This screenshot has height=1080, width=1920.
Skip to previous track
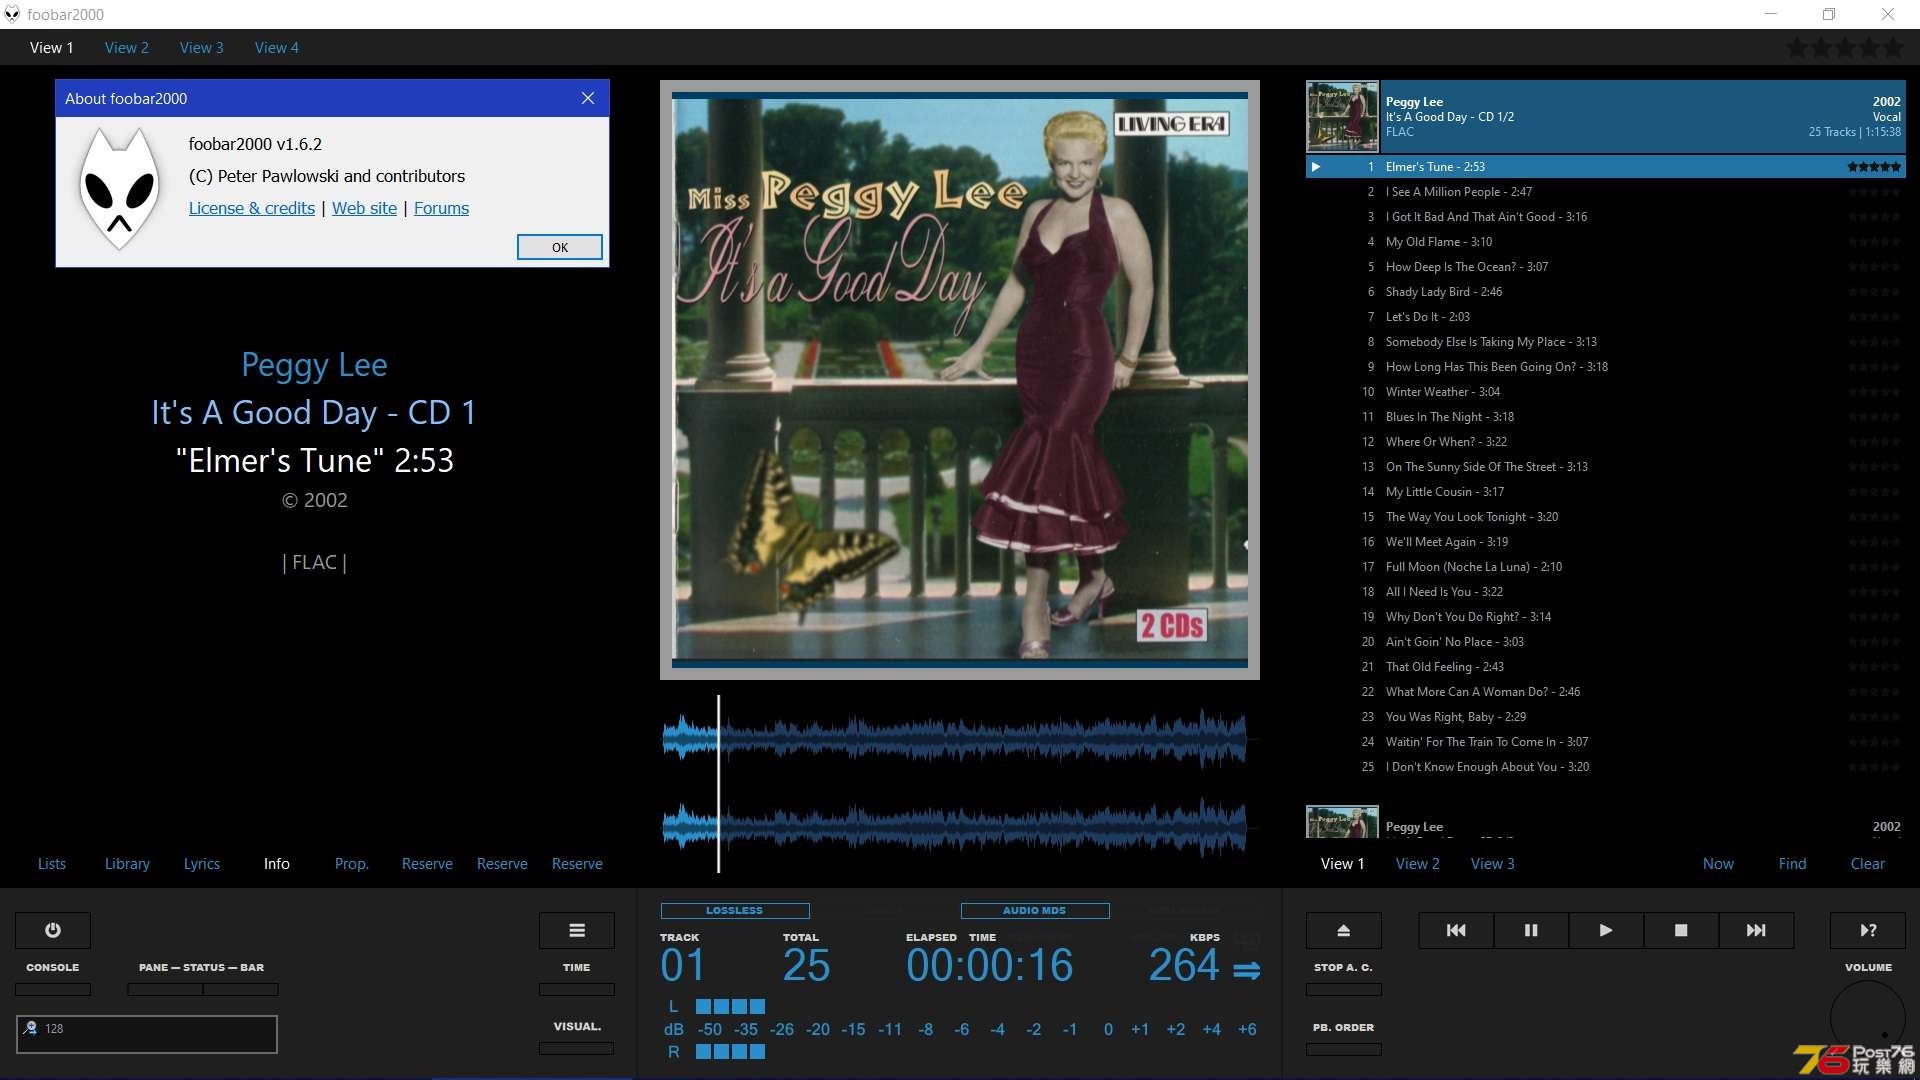(x=1456, y=930)
